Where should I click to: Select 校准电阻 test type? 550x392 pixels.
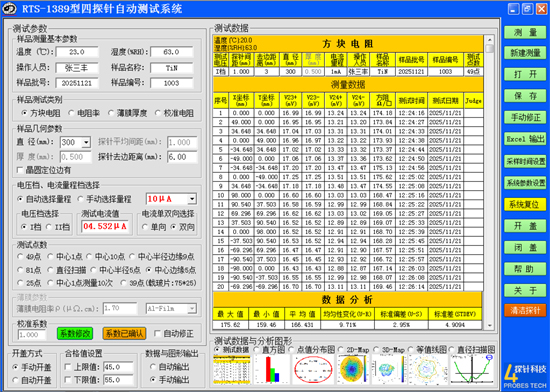174,113
